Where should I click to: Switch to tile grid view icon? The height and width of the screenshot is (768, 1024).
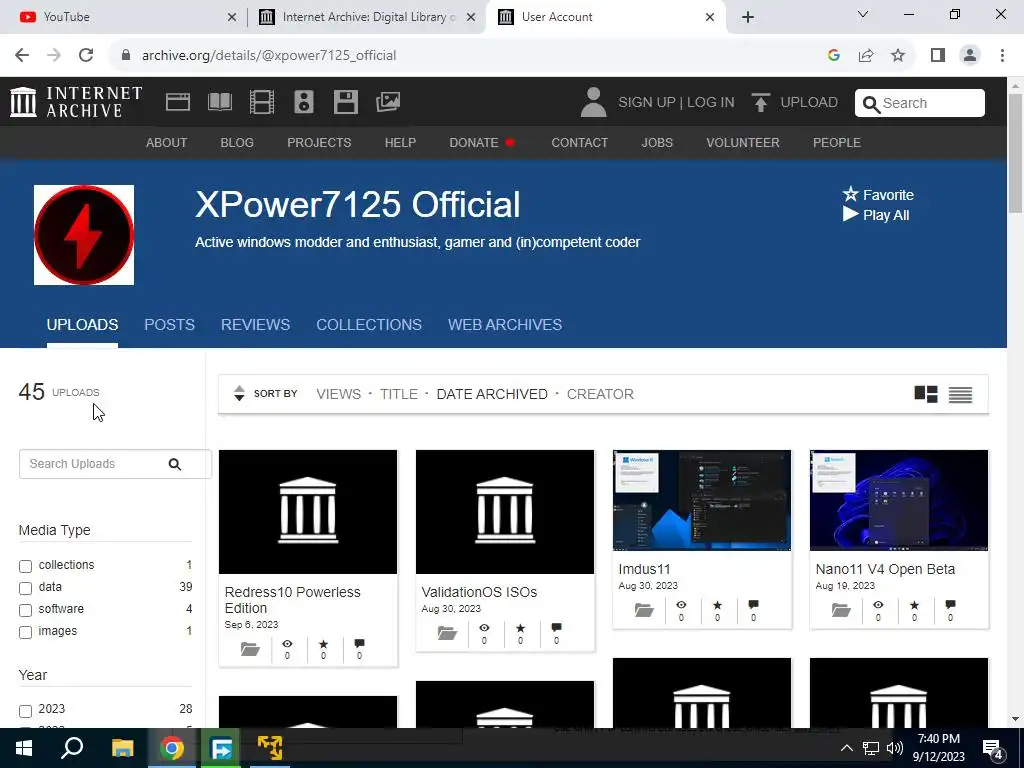(925, 394)
